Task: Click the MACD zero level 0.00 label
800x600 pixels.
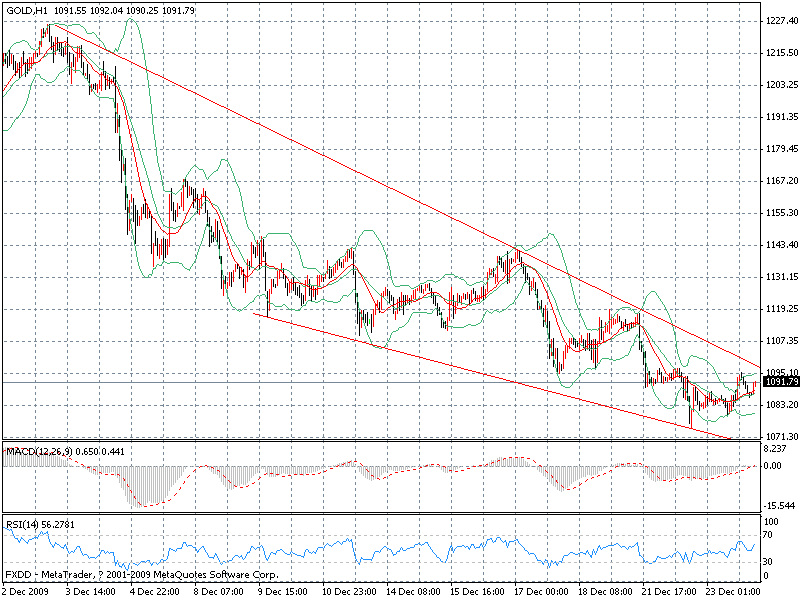Action: point(773,466)
